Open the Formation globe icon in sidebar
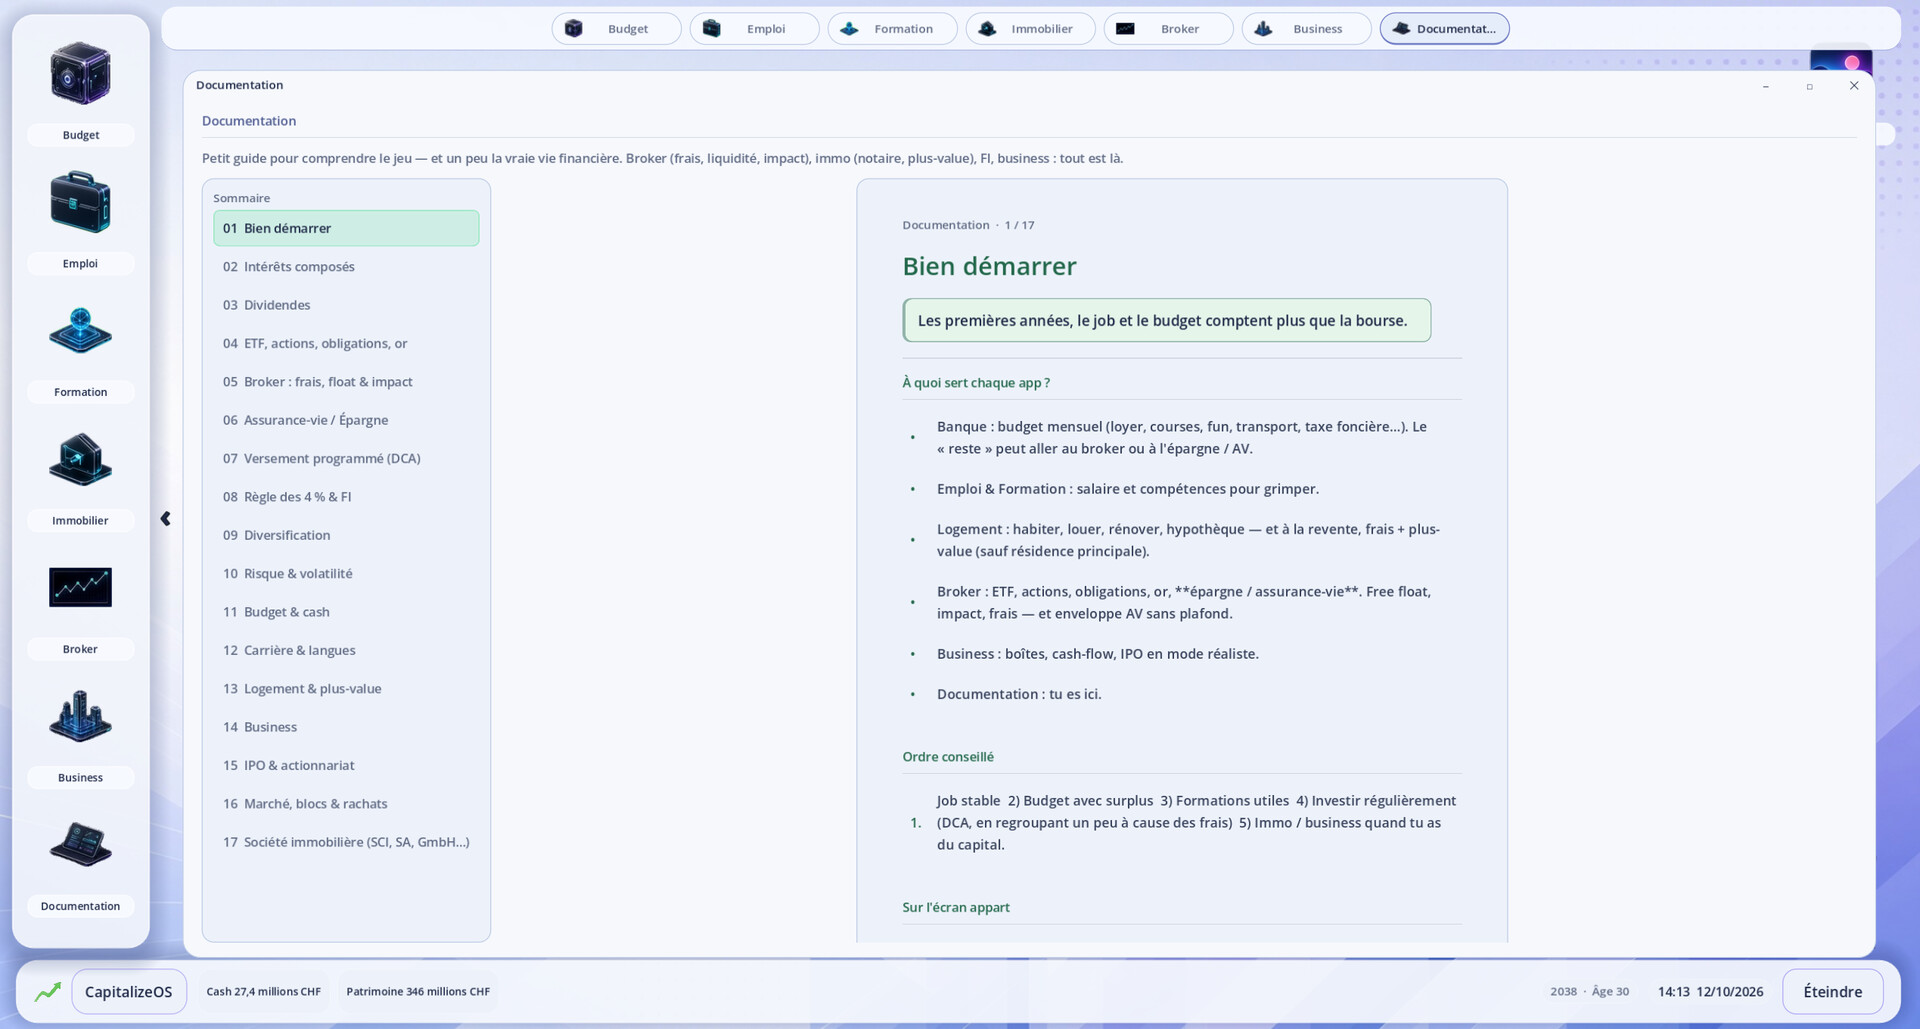 pos(80,331)
